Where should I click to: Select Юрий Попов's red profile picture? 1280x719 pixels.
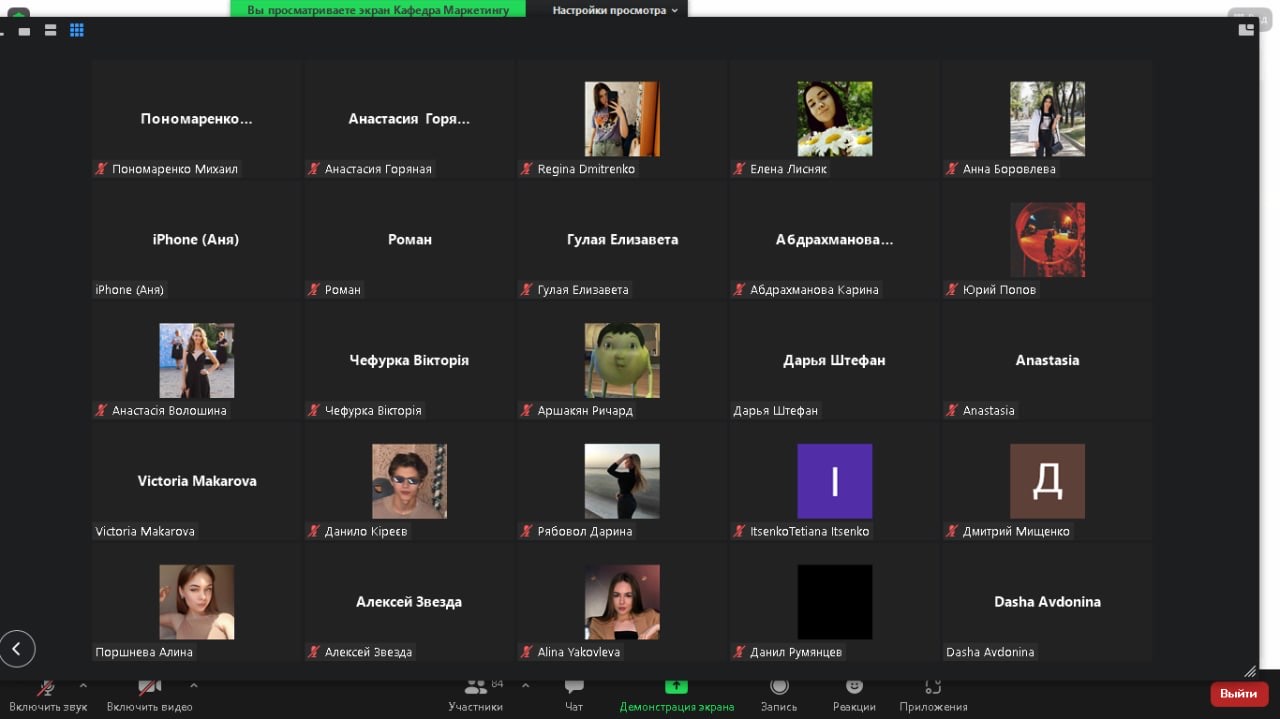1048,240
